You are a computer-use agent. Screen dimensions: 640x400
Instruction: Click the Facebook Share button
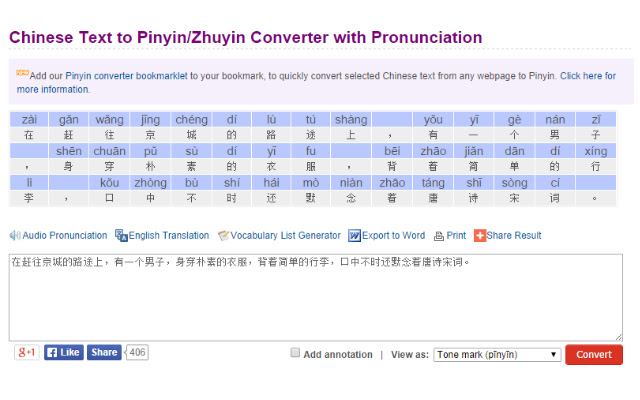point(104,352)
